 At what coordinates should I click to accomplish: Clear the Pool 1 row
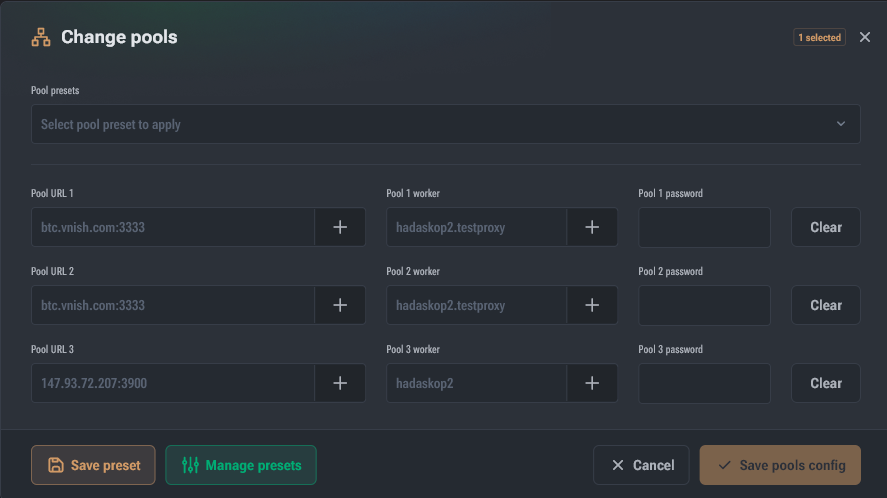pos(826,227)
